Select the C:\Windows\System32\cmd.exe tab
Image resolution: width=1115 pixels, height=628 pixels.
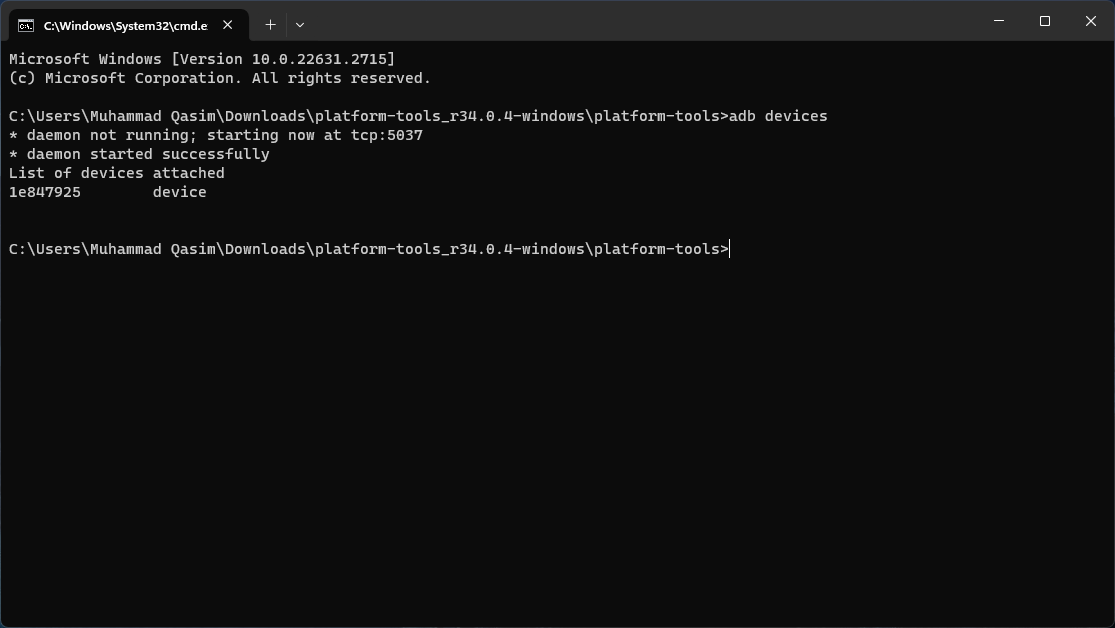point(125,25)
